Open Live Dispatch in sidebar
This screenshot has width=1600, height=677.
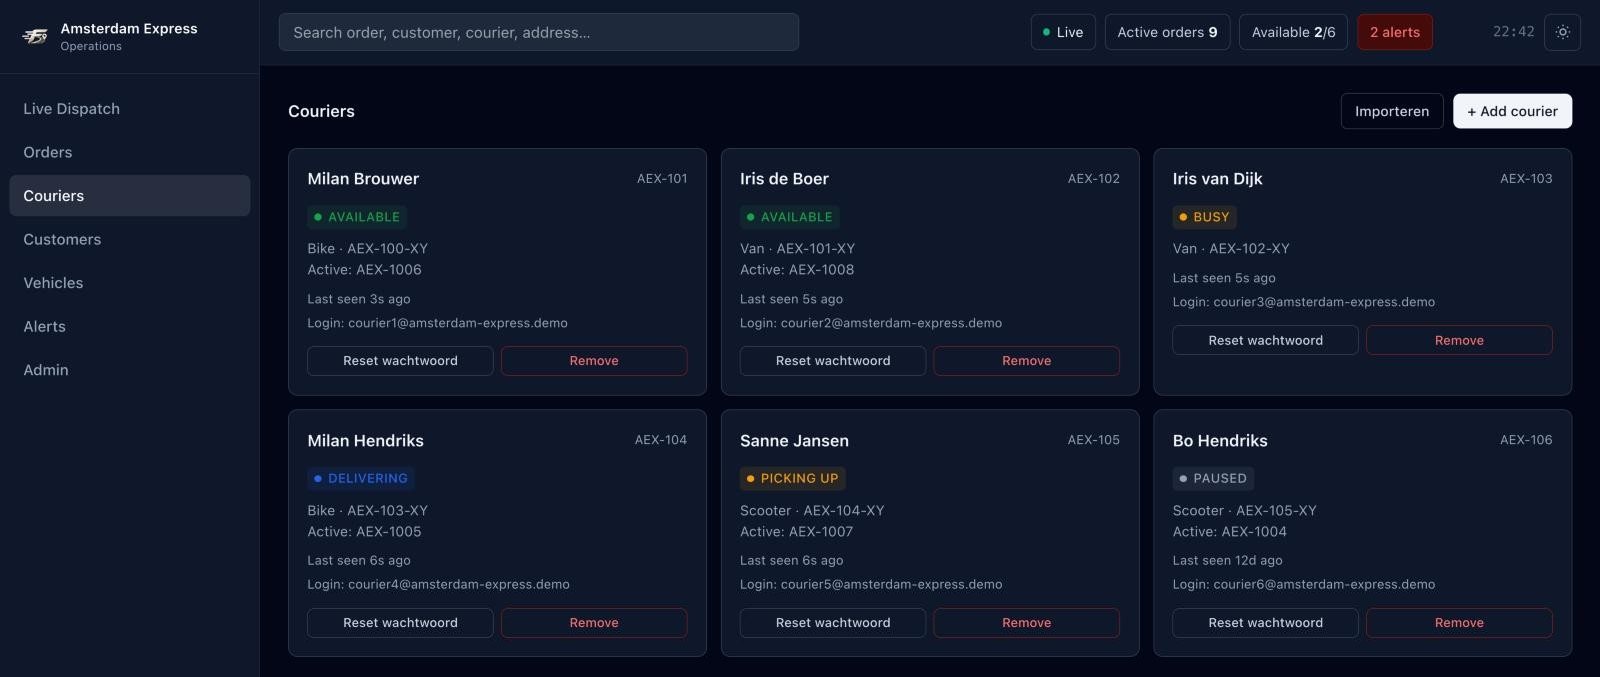pos(130,109)
